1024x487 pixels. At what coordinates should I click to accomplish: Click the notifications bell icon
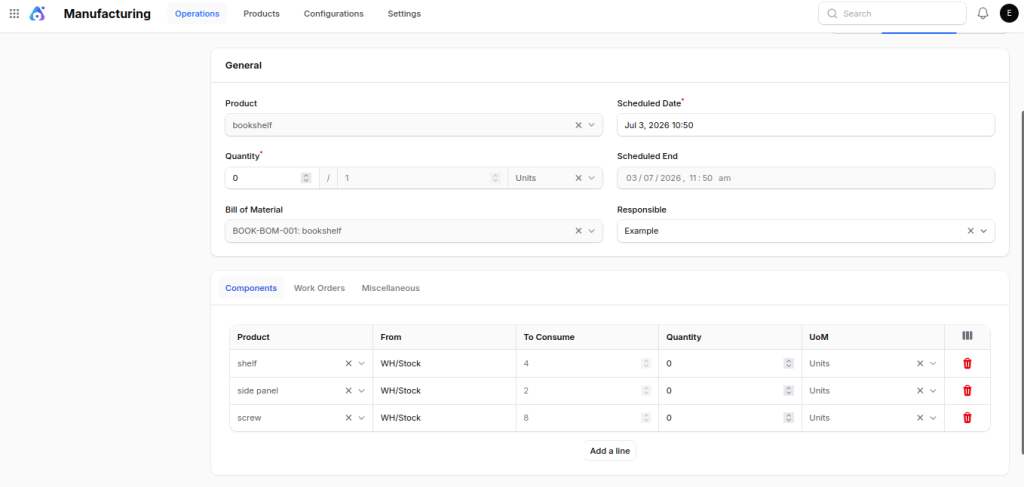click(x=983, y=13)
